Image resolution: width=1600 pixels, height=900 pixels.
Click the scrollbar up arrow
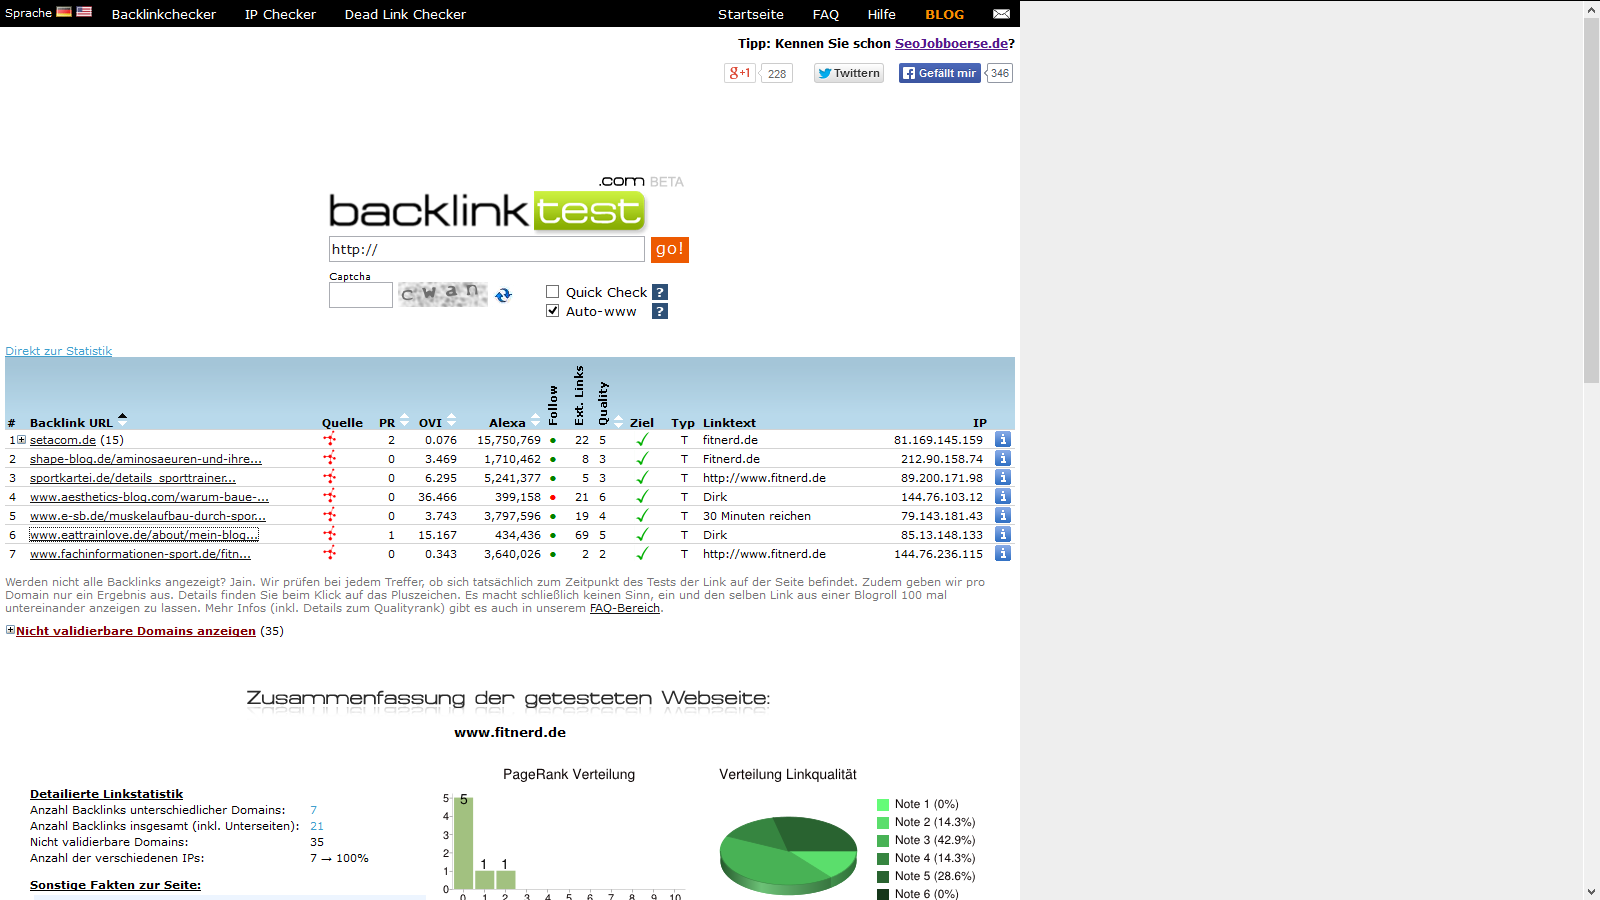pos(1592,9)
